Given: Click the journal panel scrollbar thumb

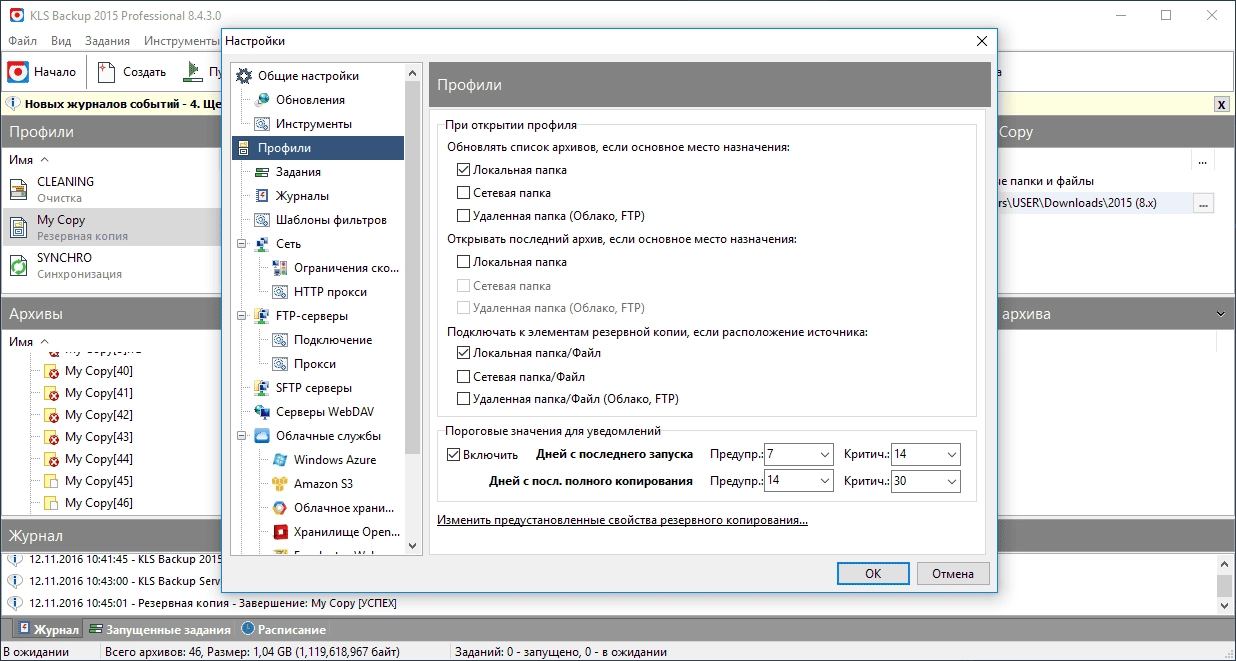Looking at the screenshot, I should pyautogui.click(x=1224, y=586).
